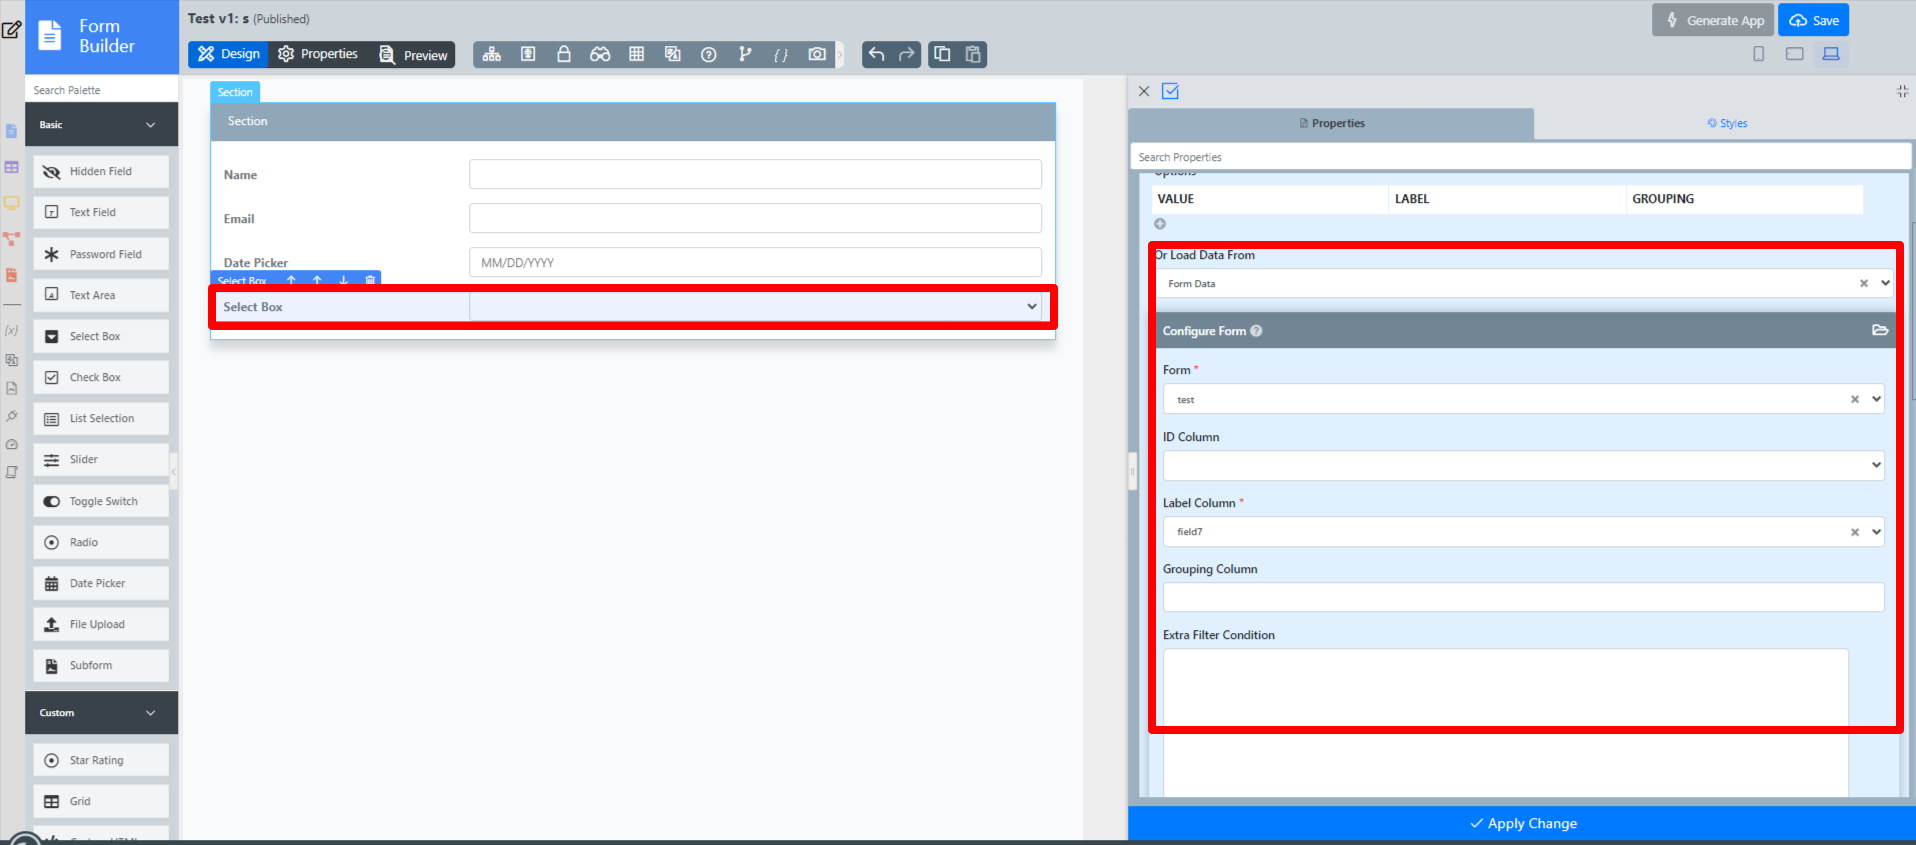Click Apply Change button
This screenshot has width=1916, height=845.
1522,823
